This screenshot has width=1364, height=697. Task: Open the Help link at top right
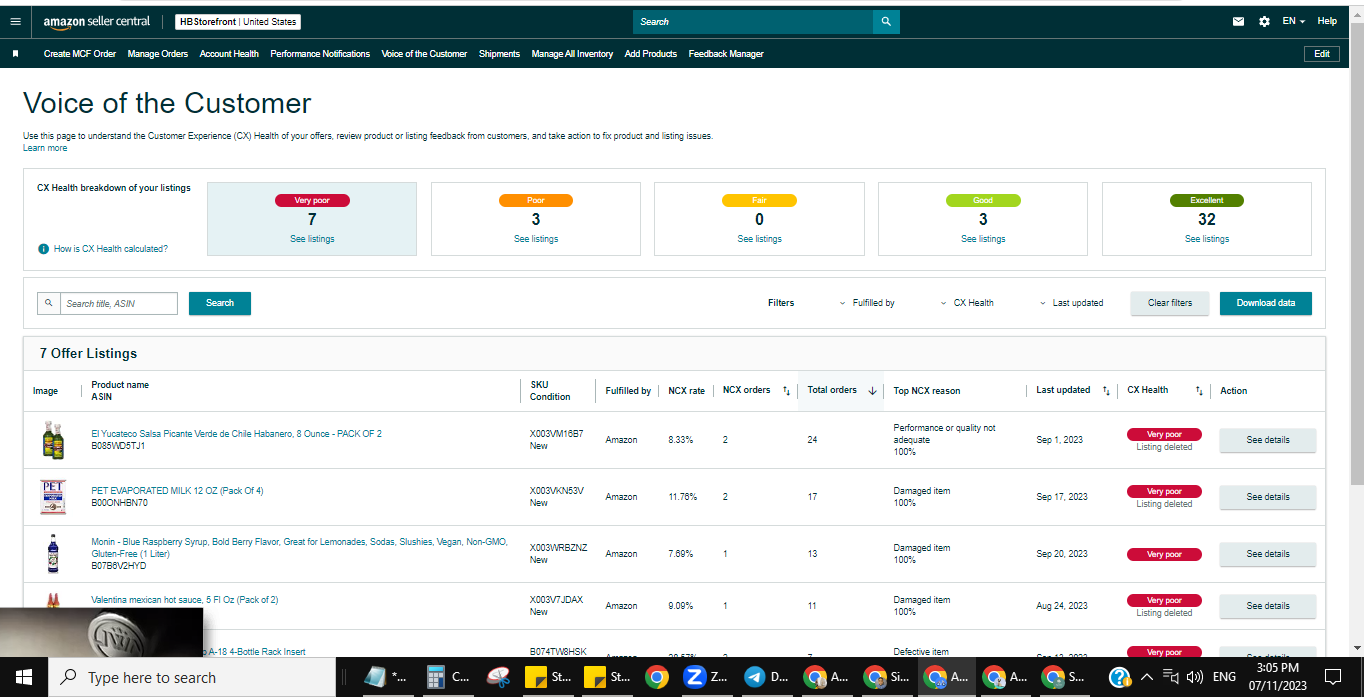pos(1327,21)
